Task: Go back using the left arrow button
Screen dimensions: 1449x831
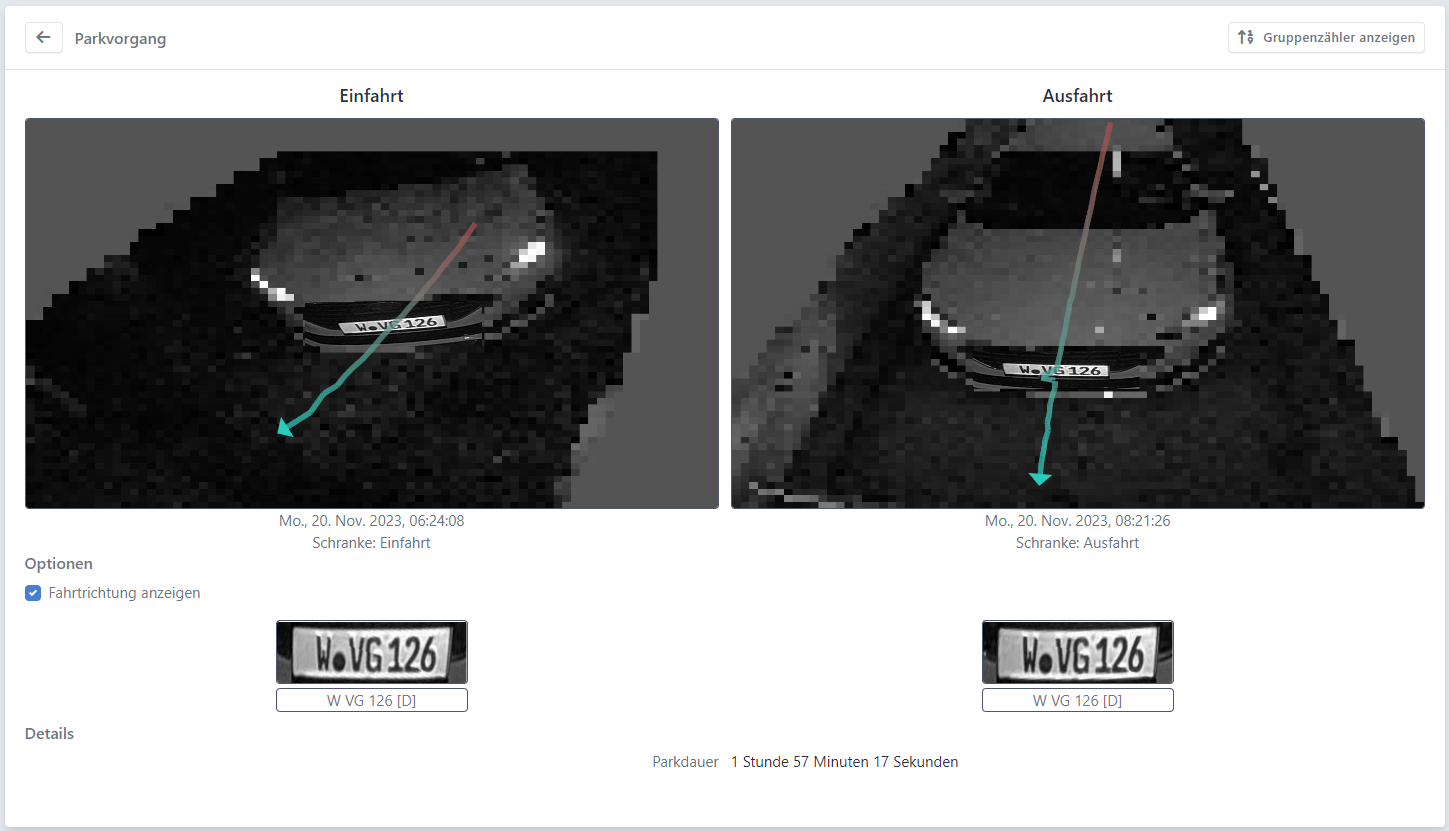Action: click(x=44, y=38)
